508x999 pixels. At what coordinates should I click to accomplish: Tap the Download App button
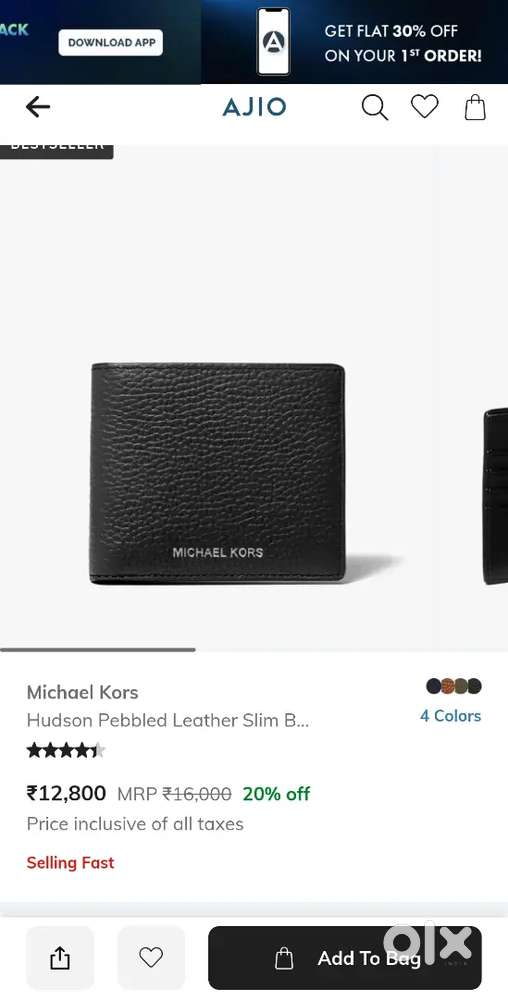click(x=111, y=43)
